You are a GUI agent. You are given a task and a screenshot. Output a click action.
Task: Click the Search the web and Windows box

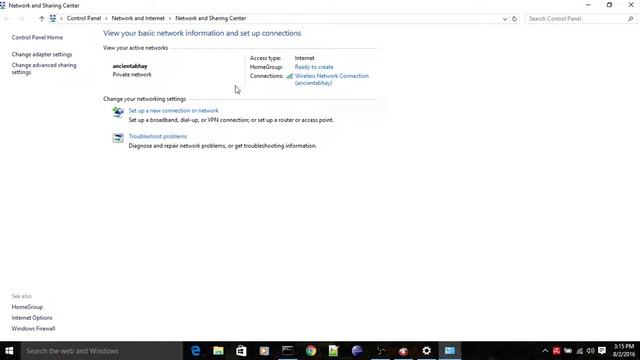(101, 351)
